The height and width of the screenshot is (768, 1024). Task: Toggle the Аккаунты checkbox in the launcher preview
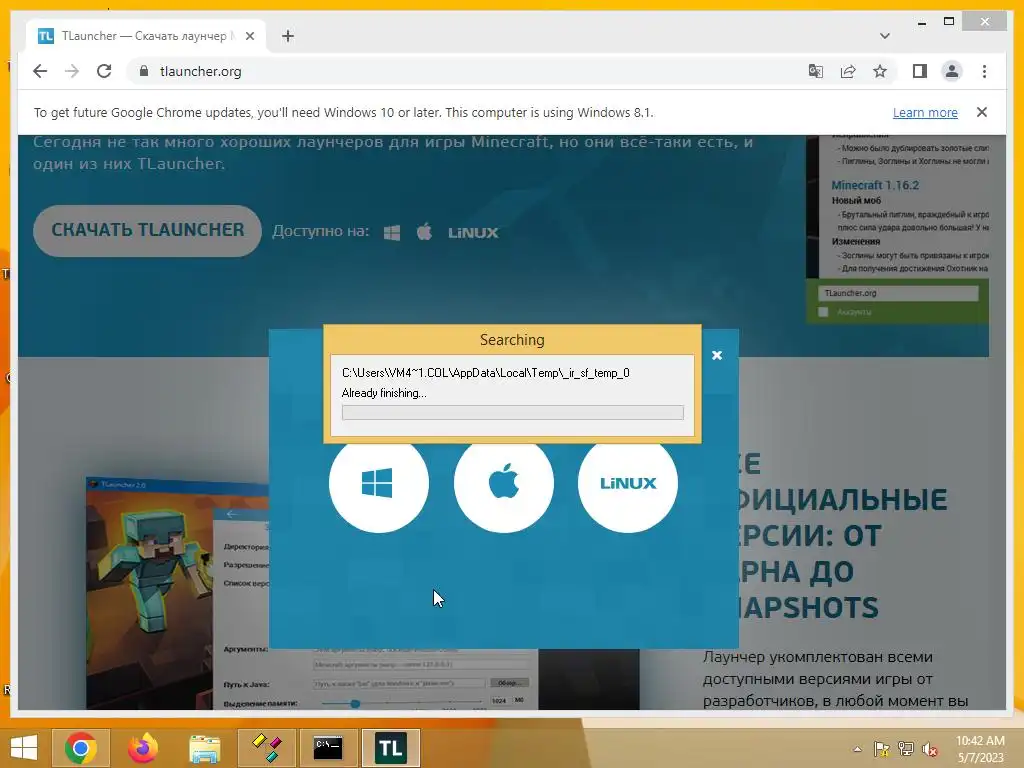824,312
